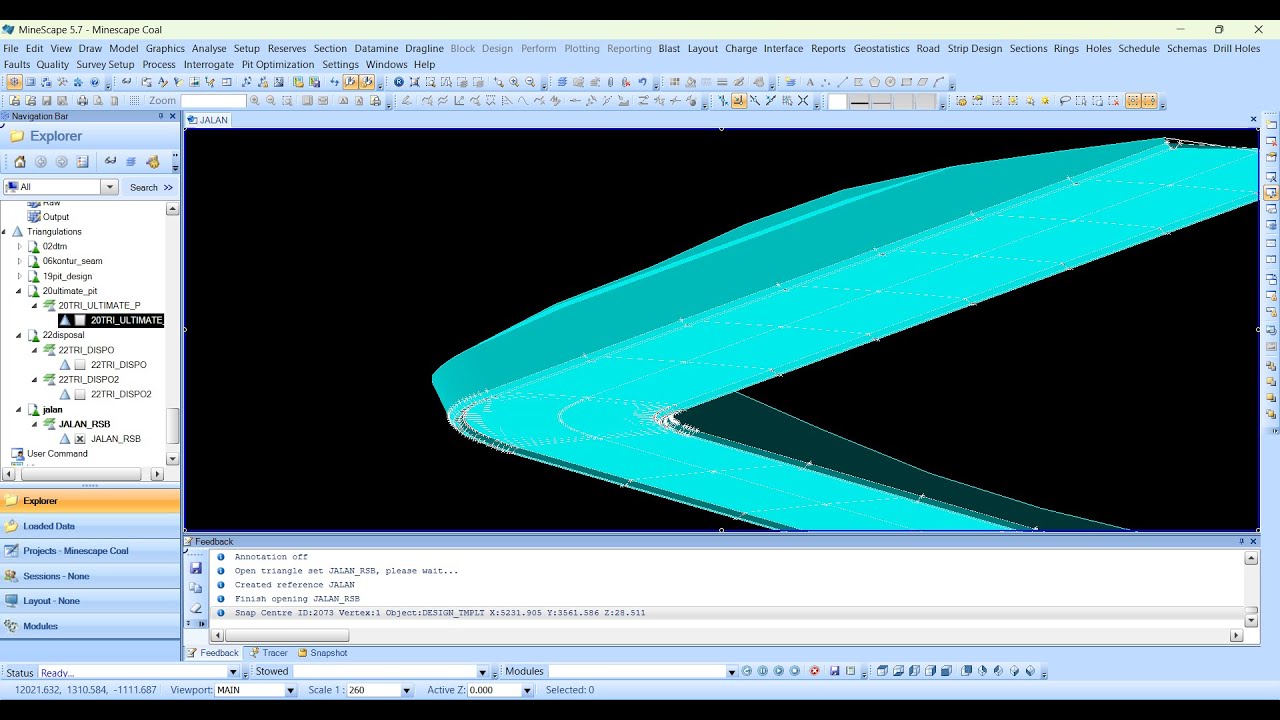Select the JALAN document tab
Image resolution: width=1280 pixels, height=720 pixels.
point(208,120)
